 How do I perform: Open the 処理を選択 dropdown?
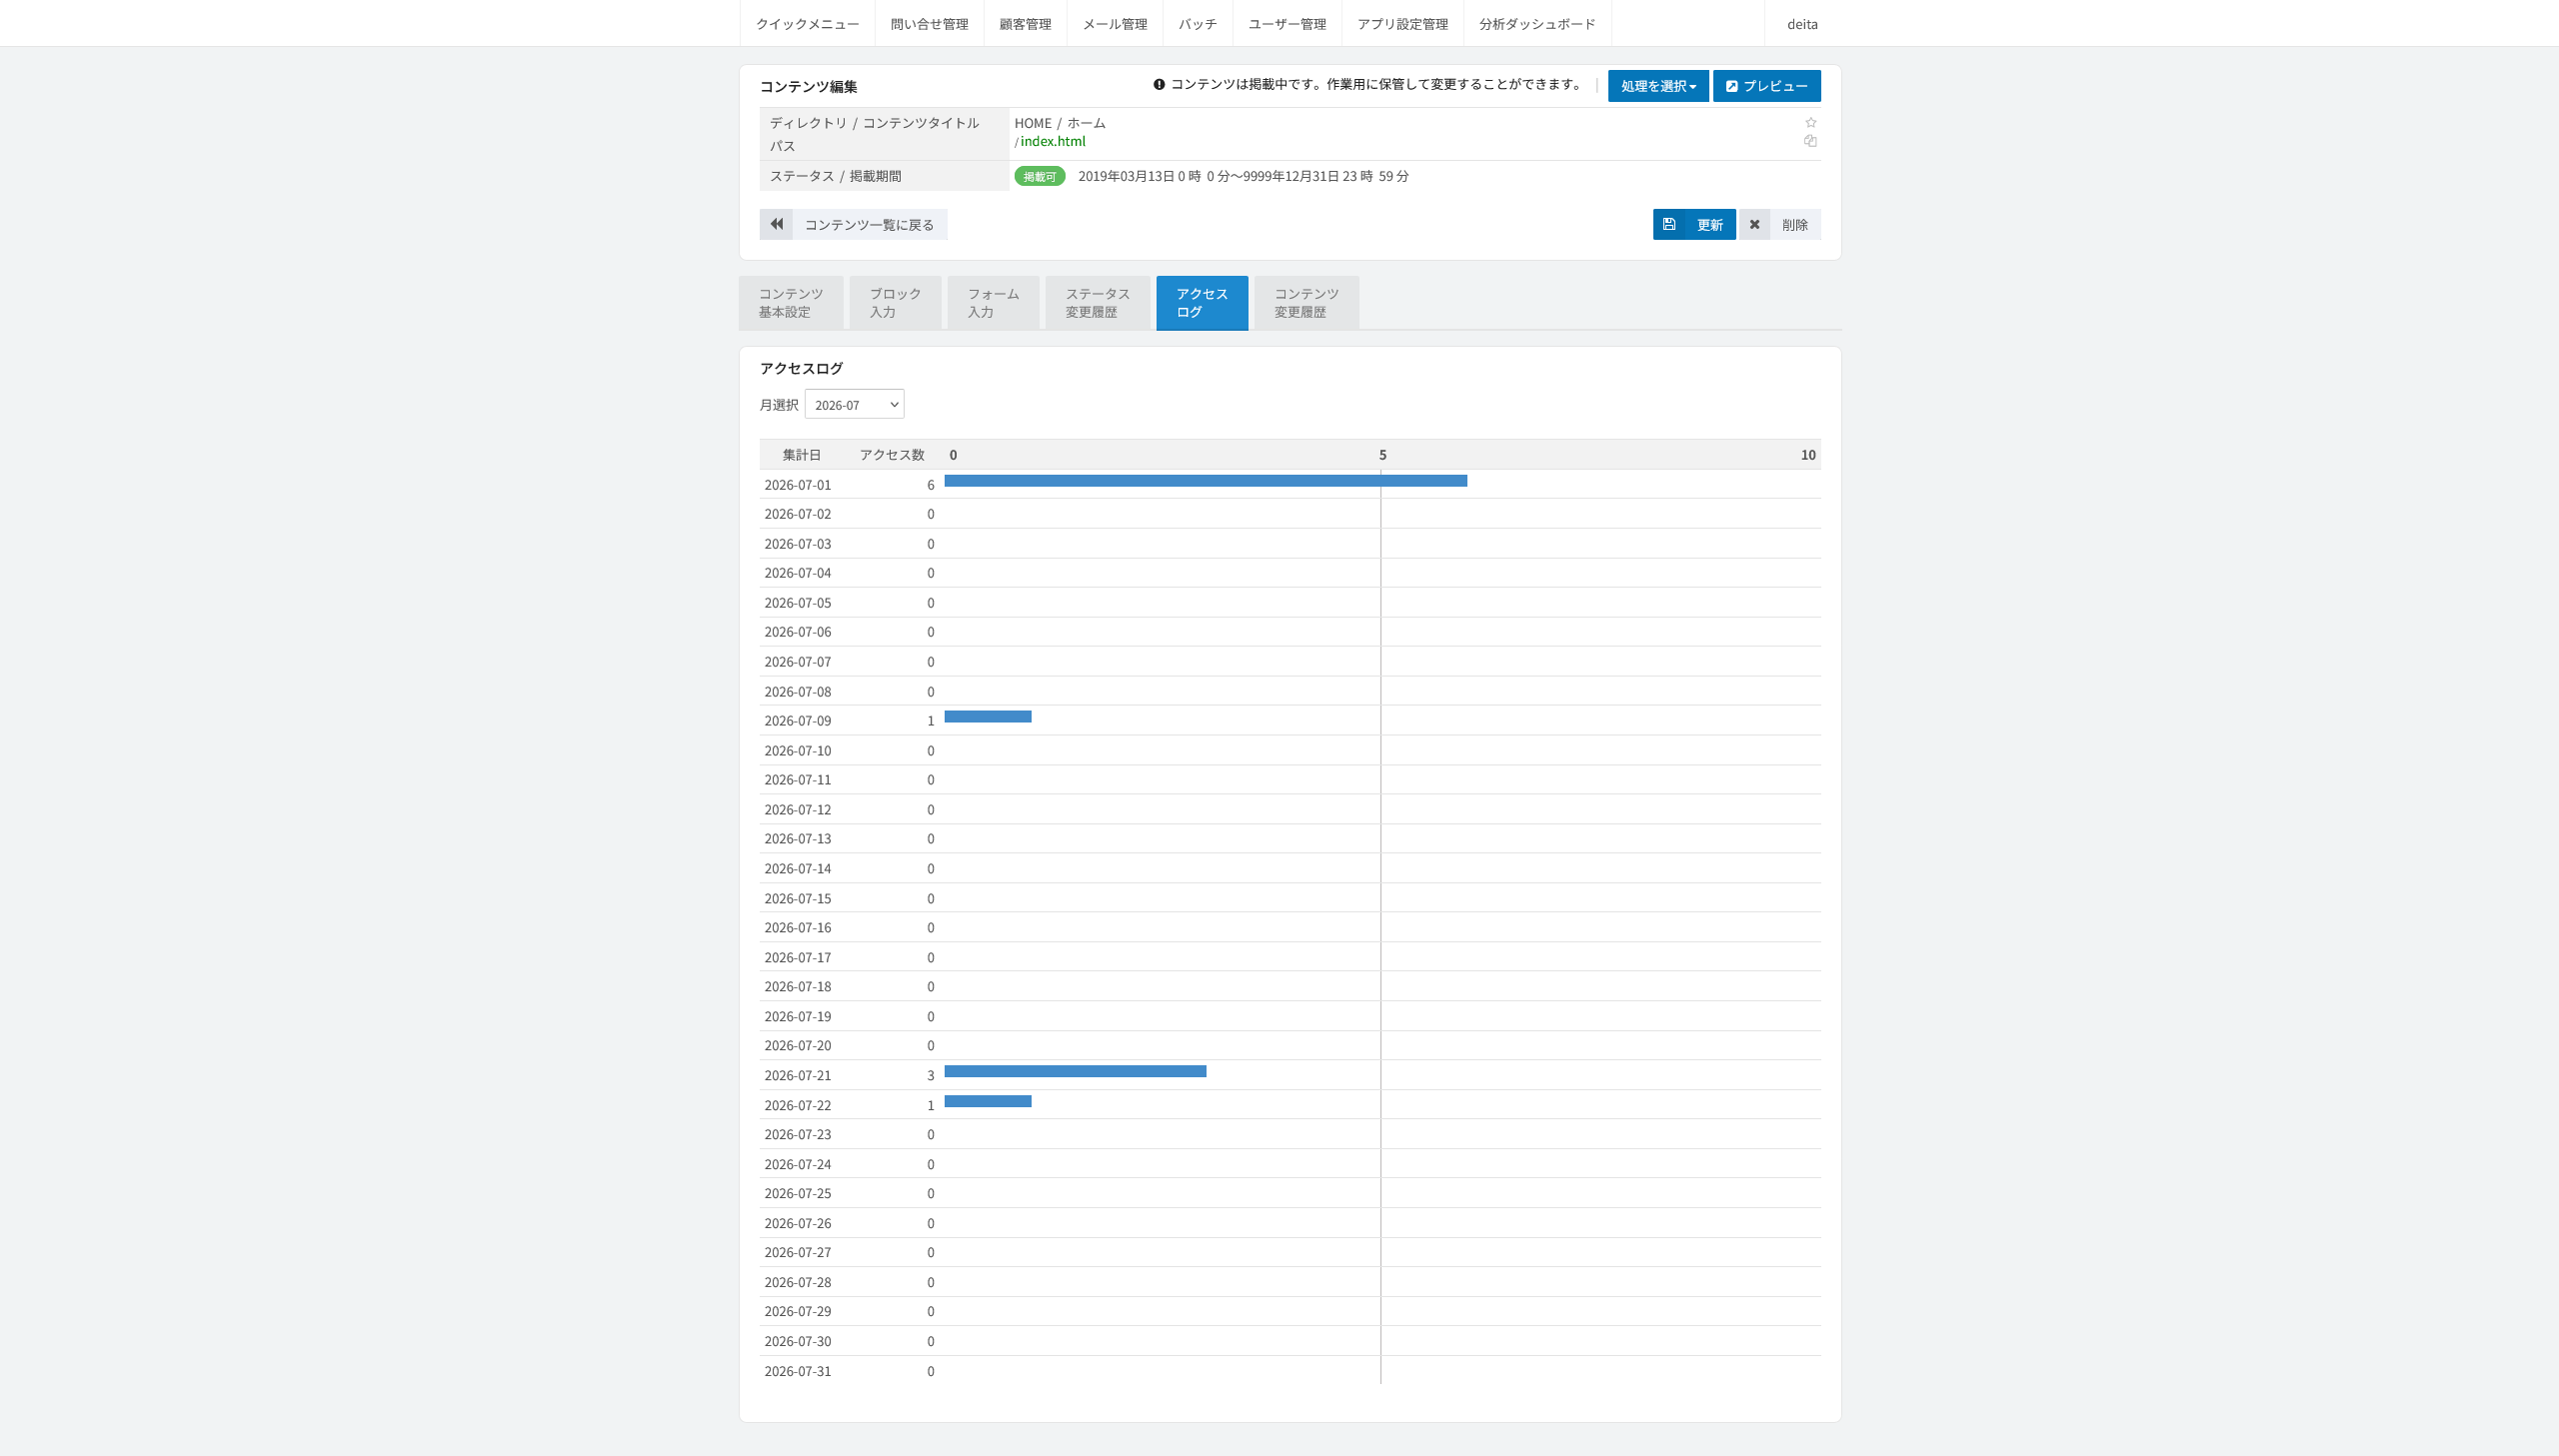click(1658, 86)
